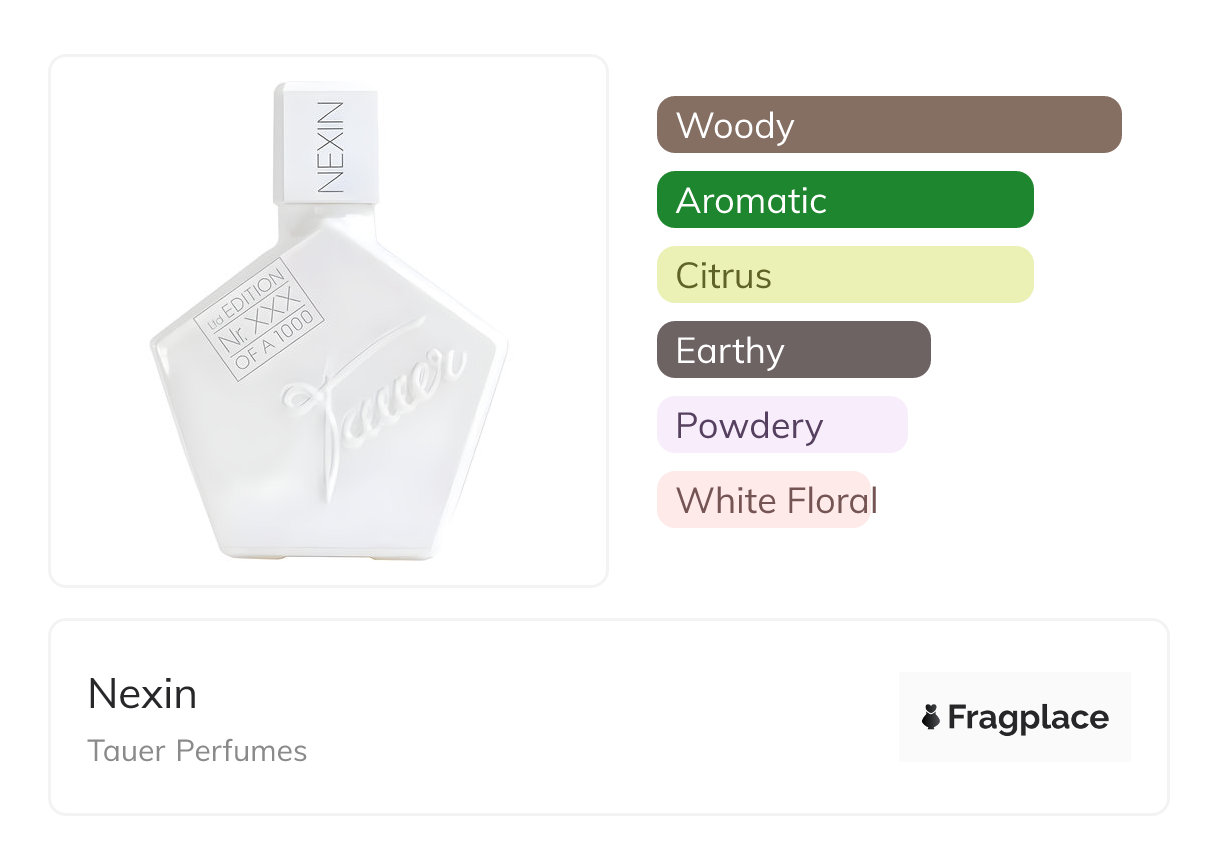This screenshot has width=1218, height=864.
Task: Click the OF A 1000 text on bottle
Action: pos(280,345)
